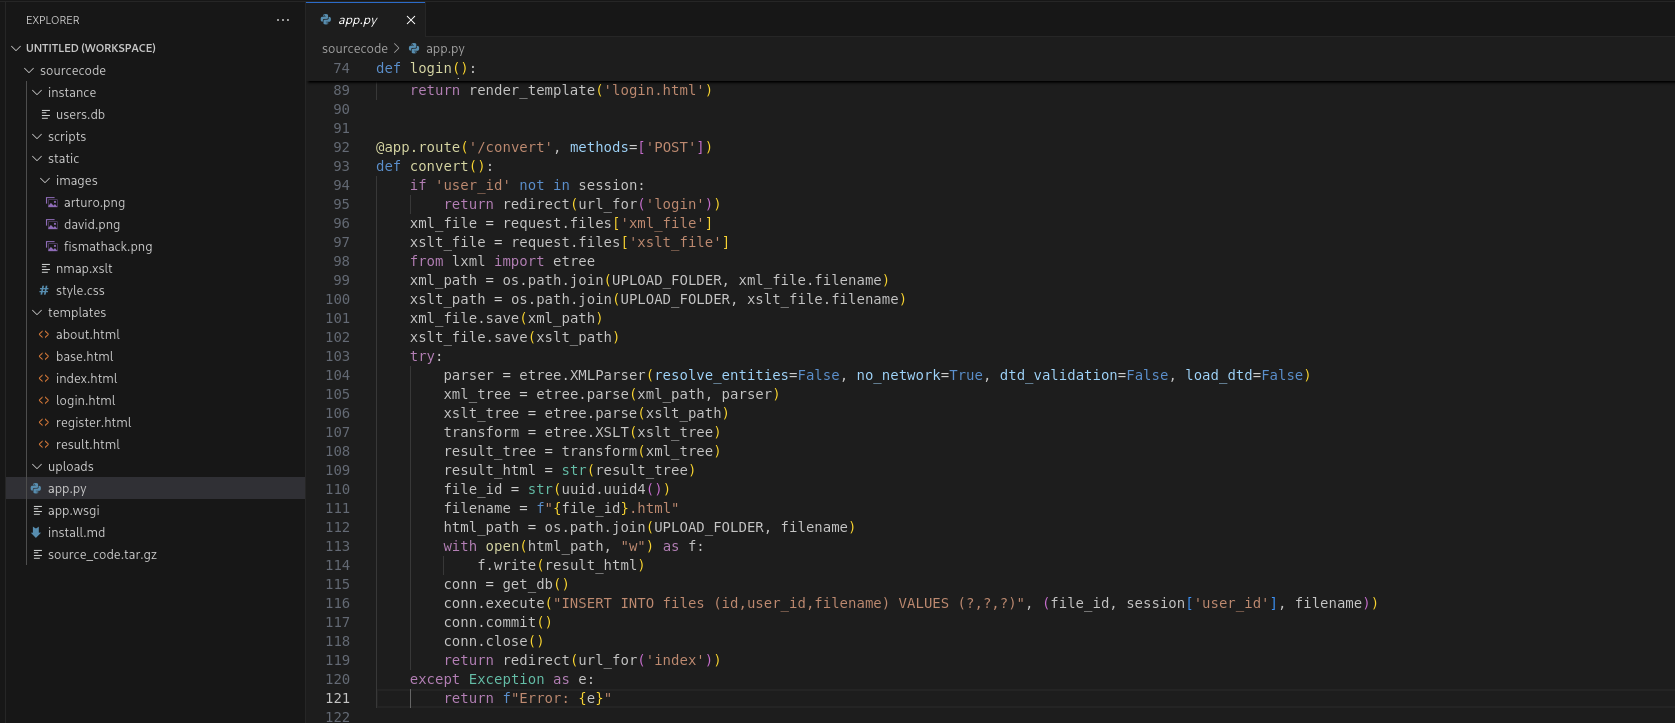
Task: Click the def convert() function definition
Action: tap(435, 166)
